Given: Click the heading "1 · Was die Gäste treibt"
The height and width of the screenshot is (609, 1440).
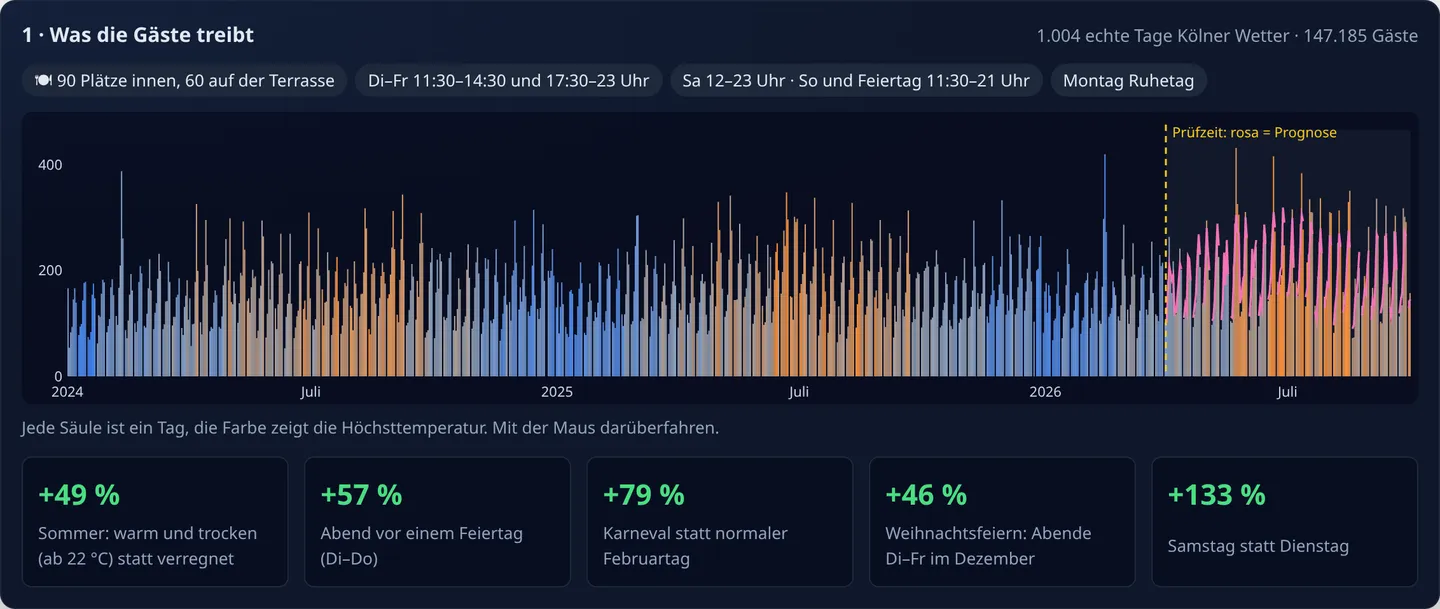Looking at the screenshot, I should coord(138,35).
